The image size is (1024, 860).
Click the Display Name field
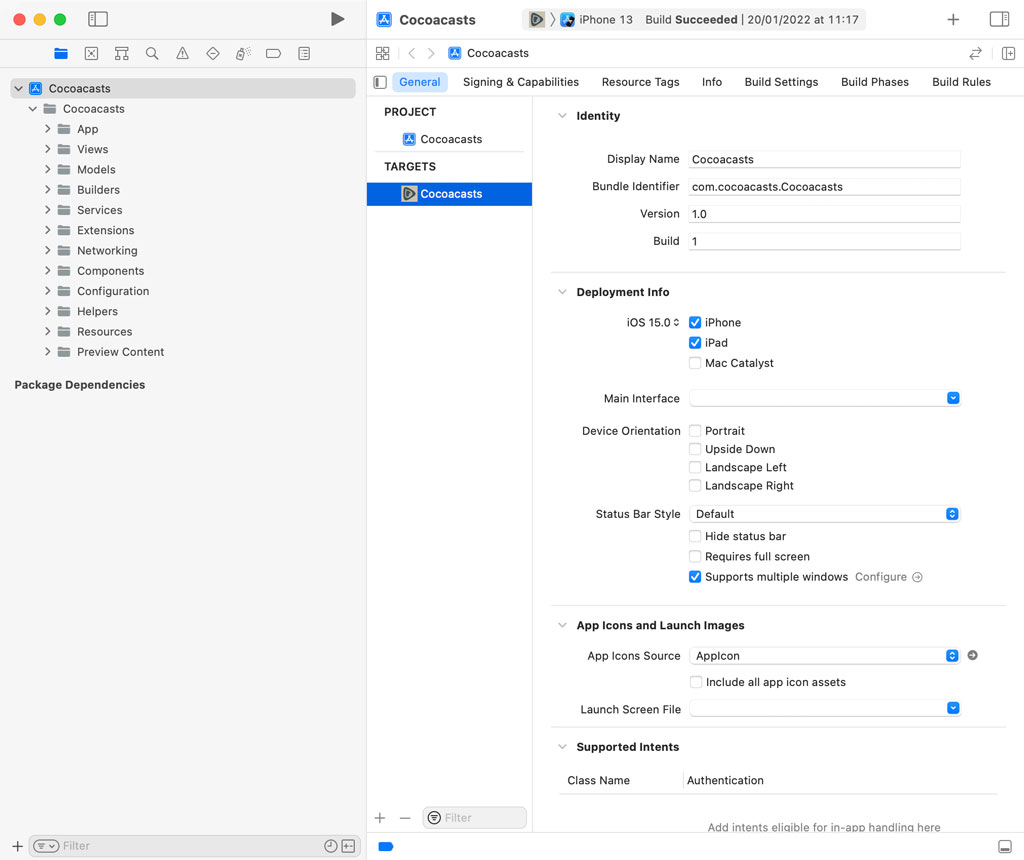tap(825, 159)
